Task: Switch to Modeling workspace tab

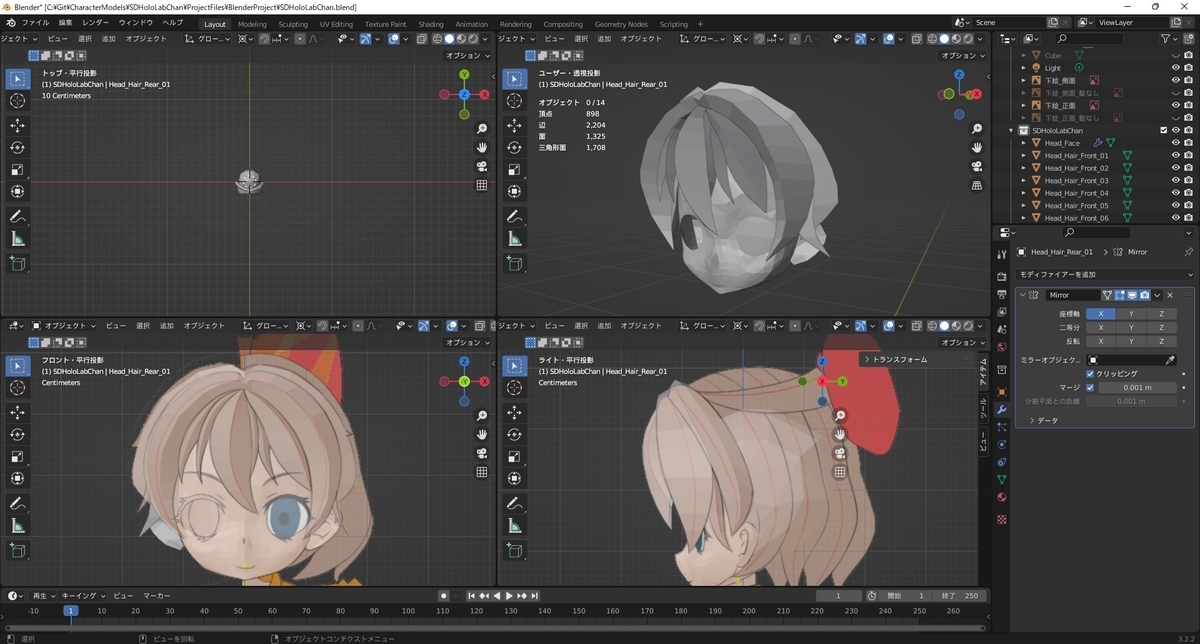Action: coord(252,24)
